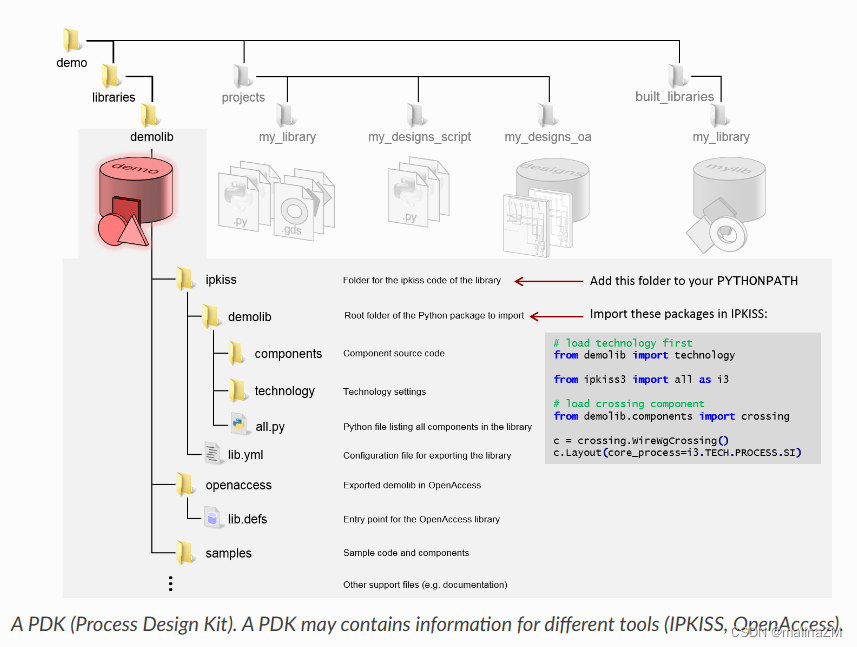Click the gray designs database icon
The height and width of the screenshot is (647, 857).
[553, 189]
